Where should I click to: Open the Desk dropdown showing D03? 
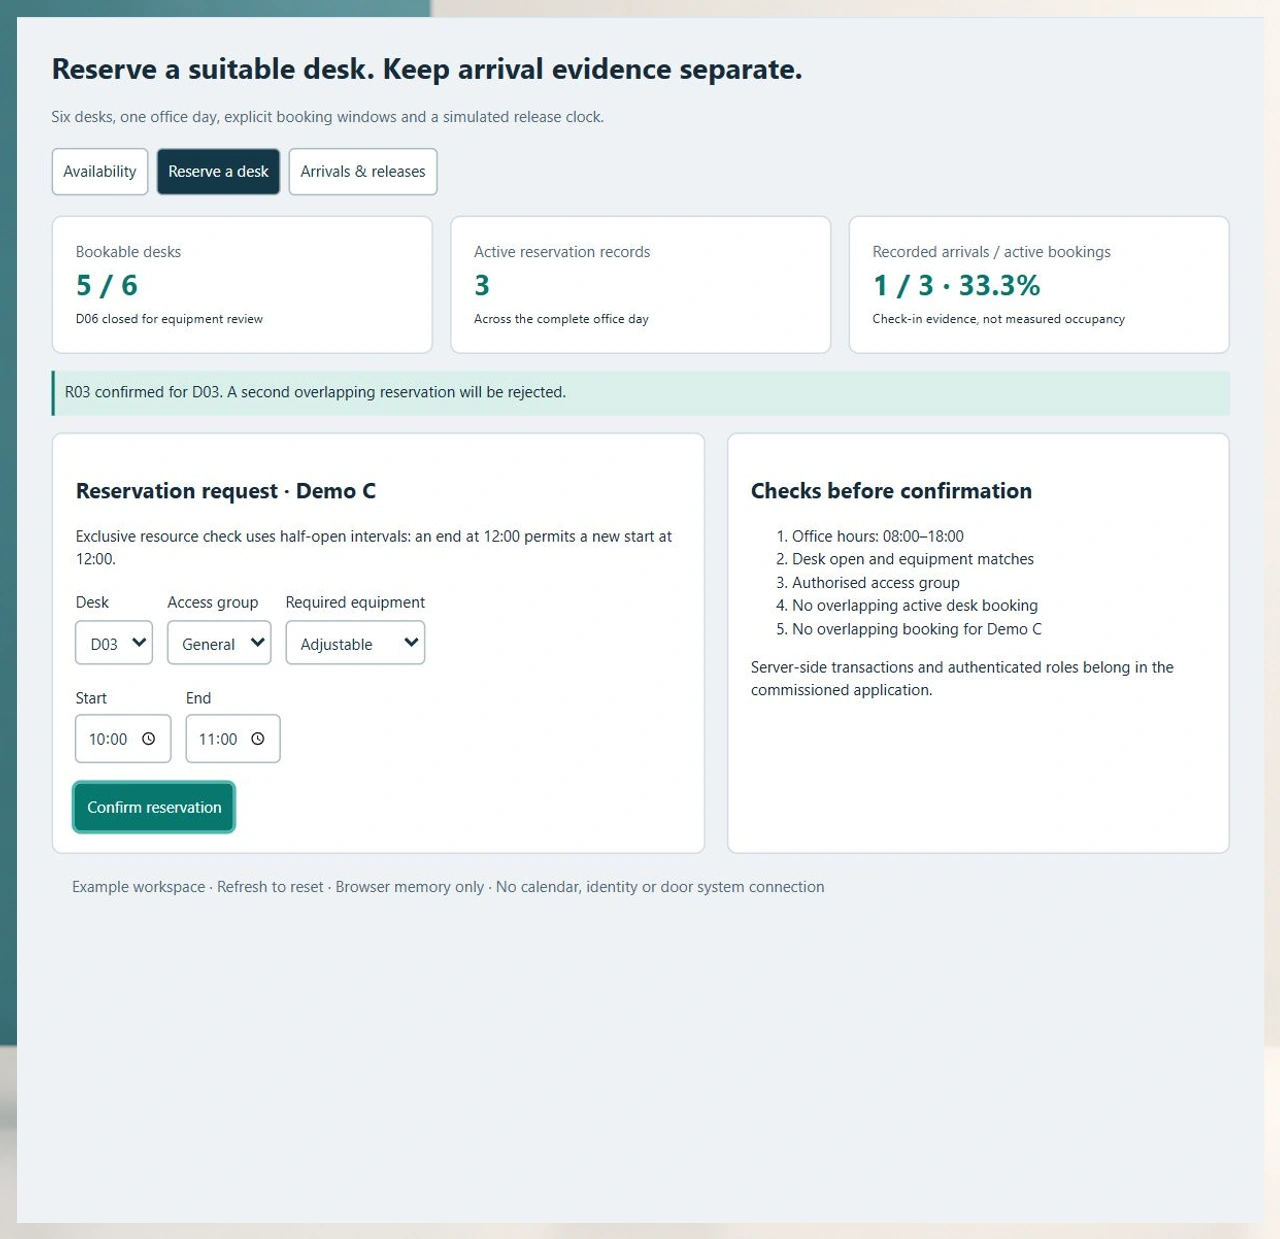click(x=114, y=643)
